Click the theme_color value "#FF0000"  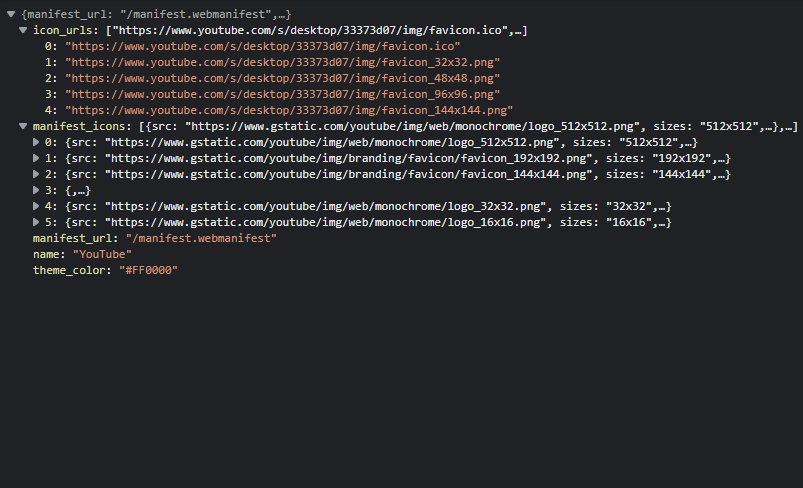coord(149,270)
